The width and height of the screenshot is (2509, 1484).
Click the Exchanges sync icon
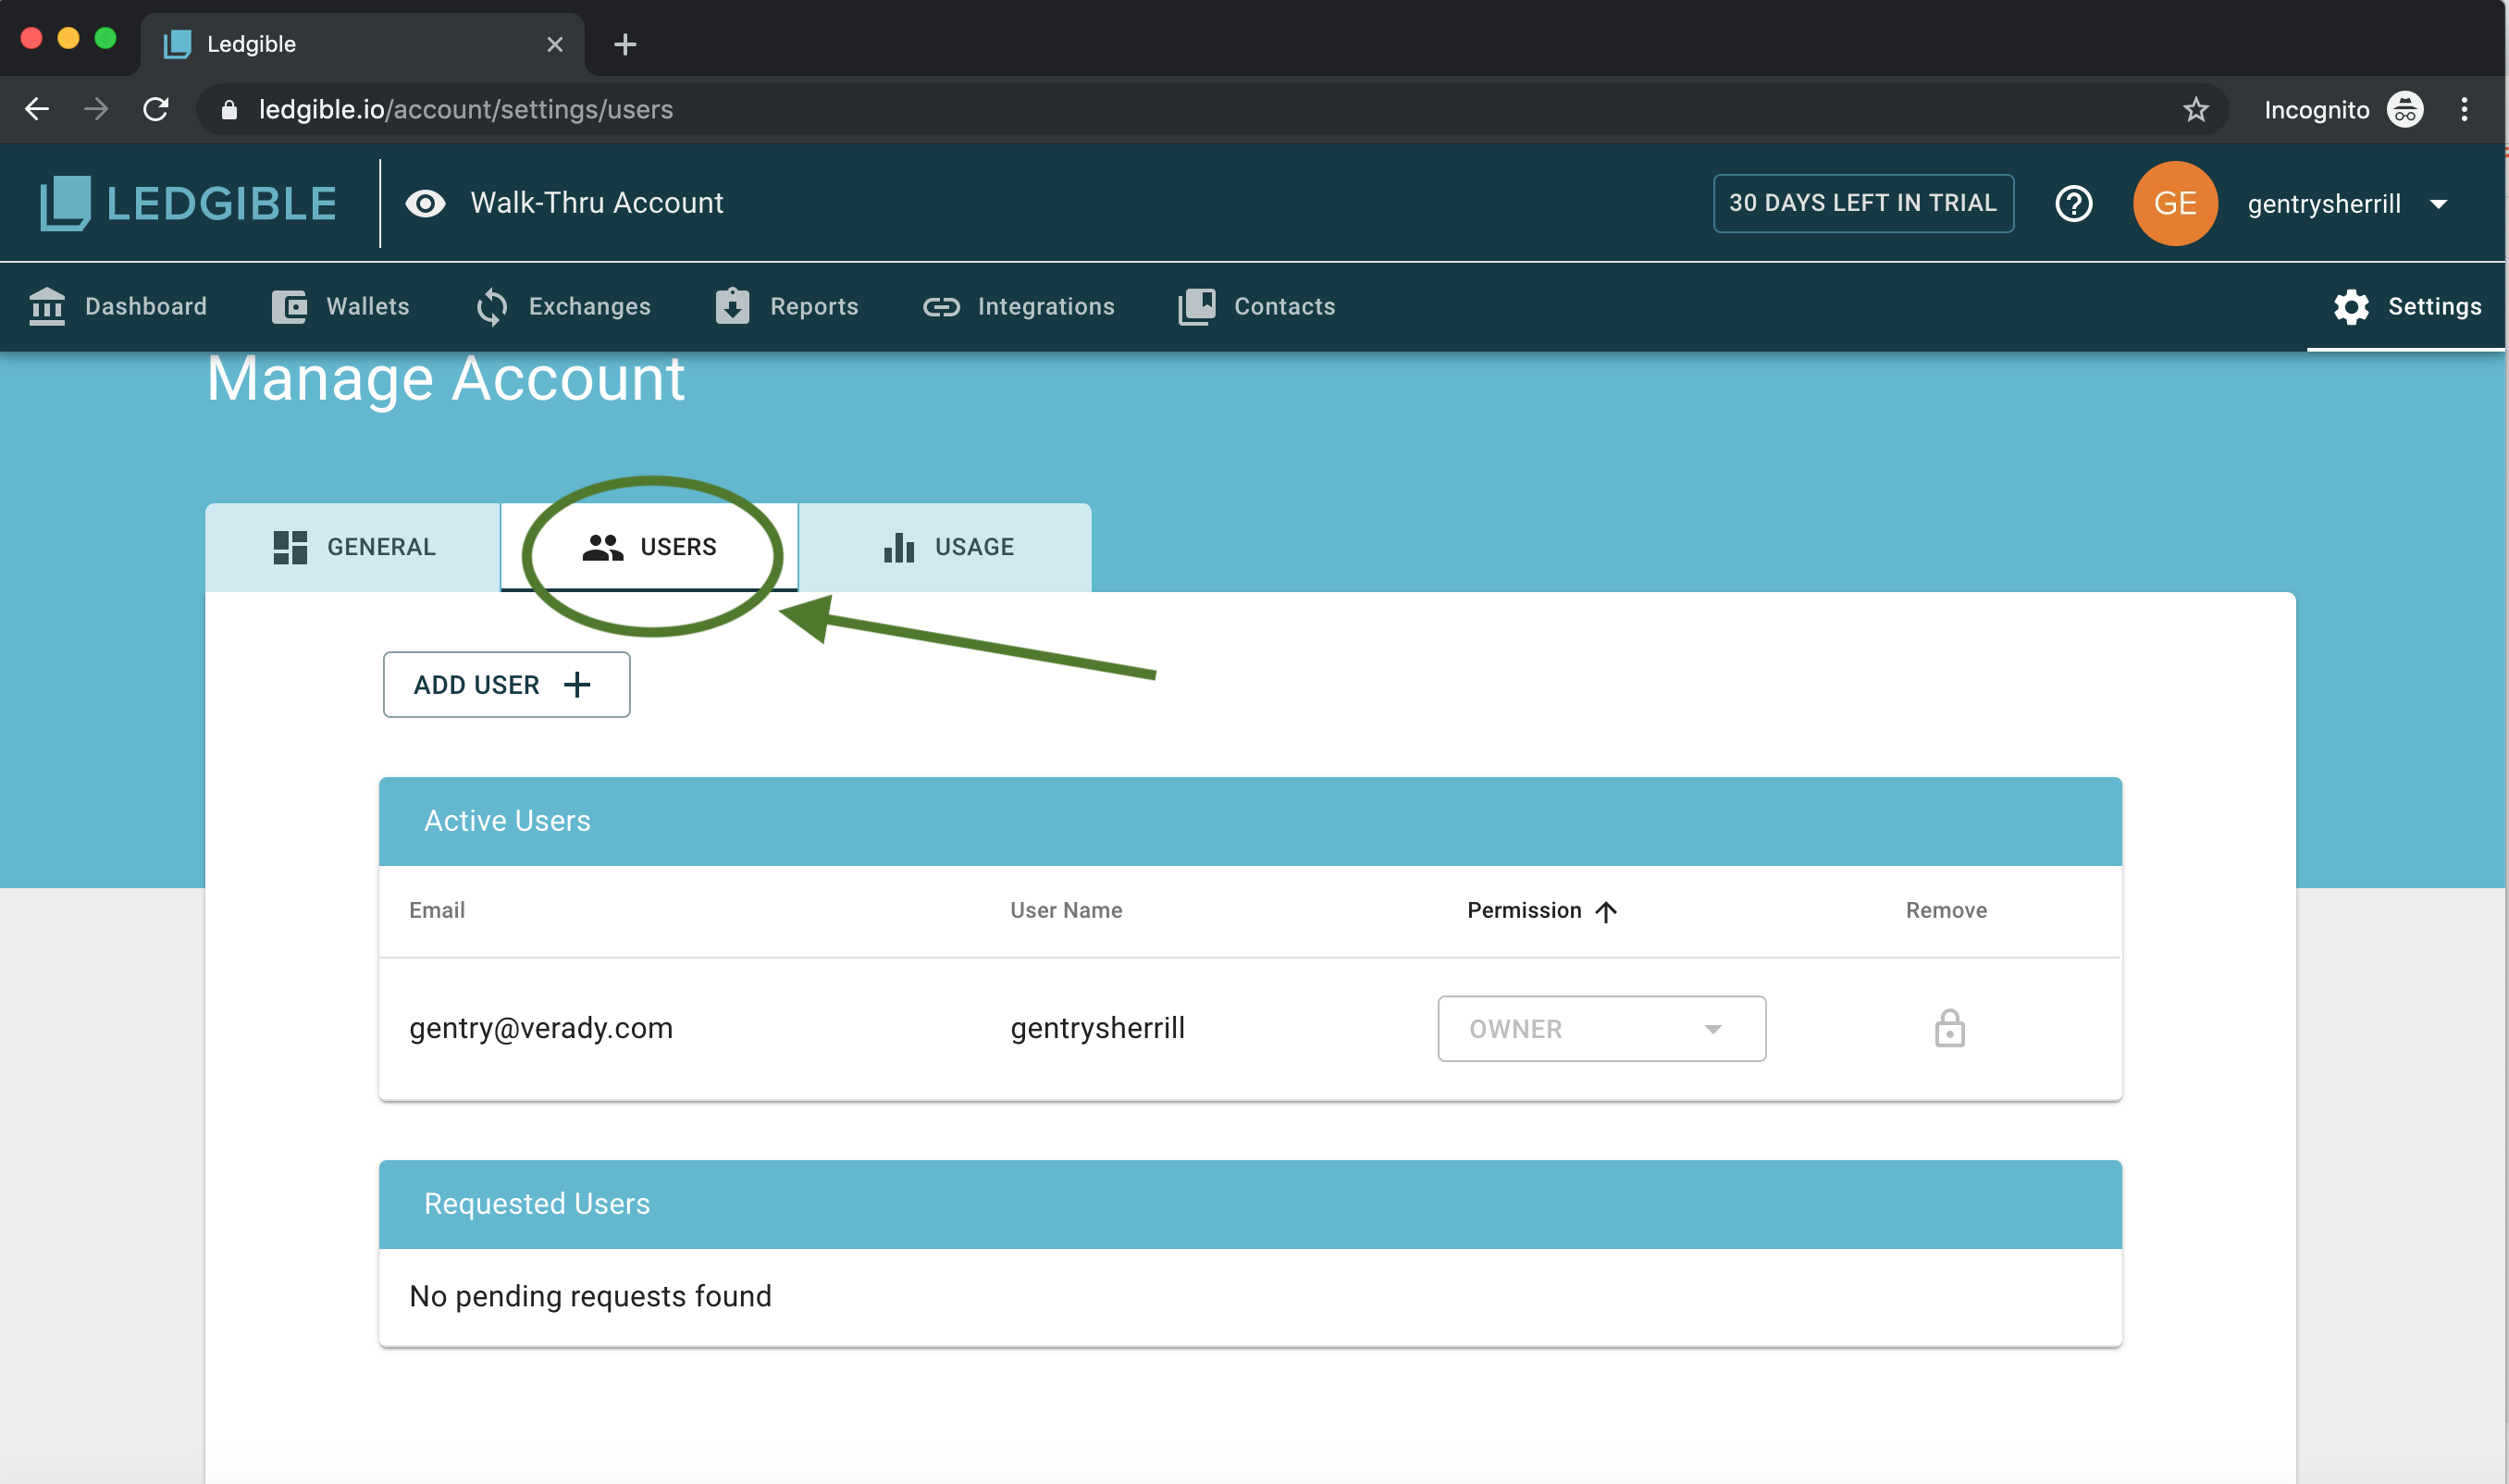491,306
